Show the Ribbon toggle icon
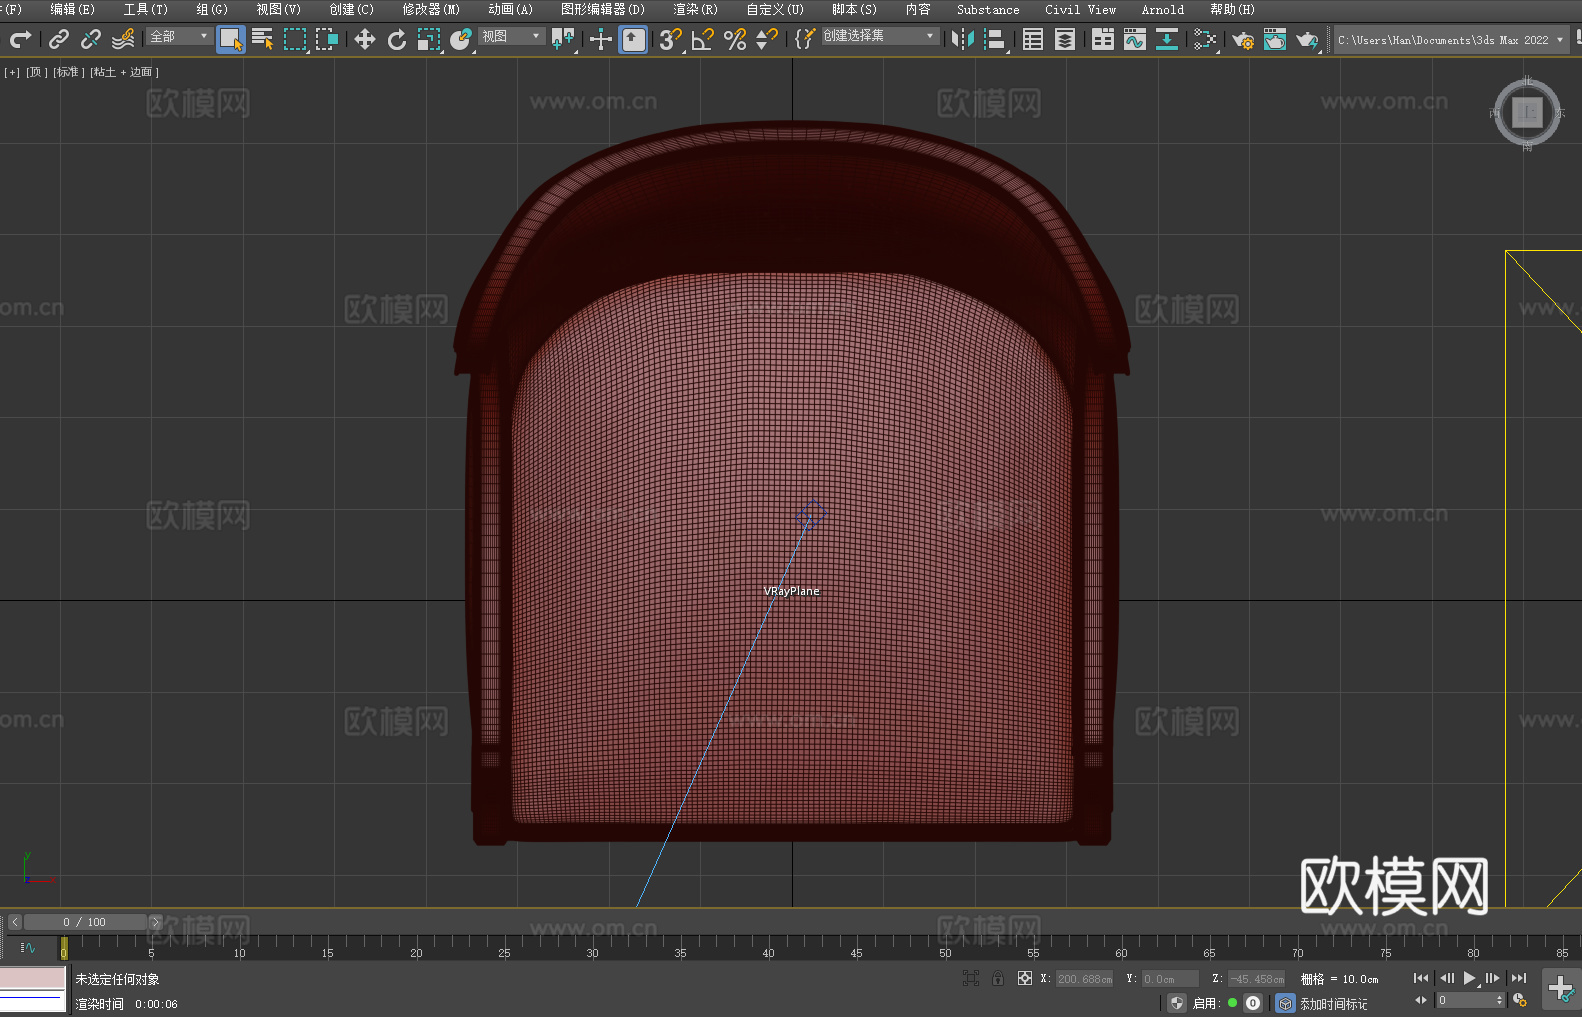Viewport: 1582px width, 1017px height. tap(1103, 39)
